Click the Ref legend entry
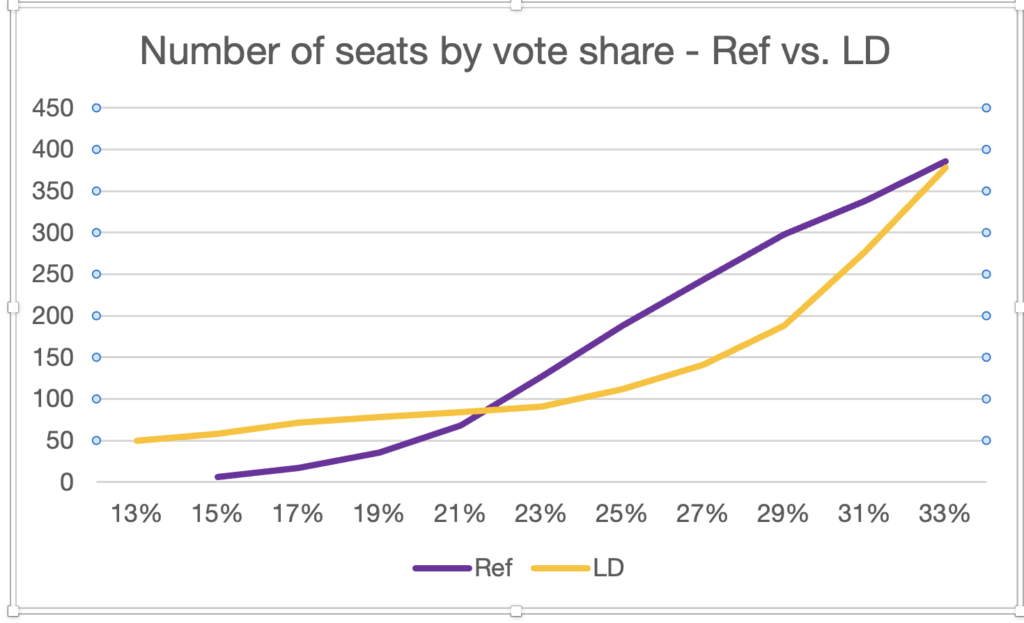Screen dimensions: 1024x623 point(493,568)
